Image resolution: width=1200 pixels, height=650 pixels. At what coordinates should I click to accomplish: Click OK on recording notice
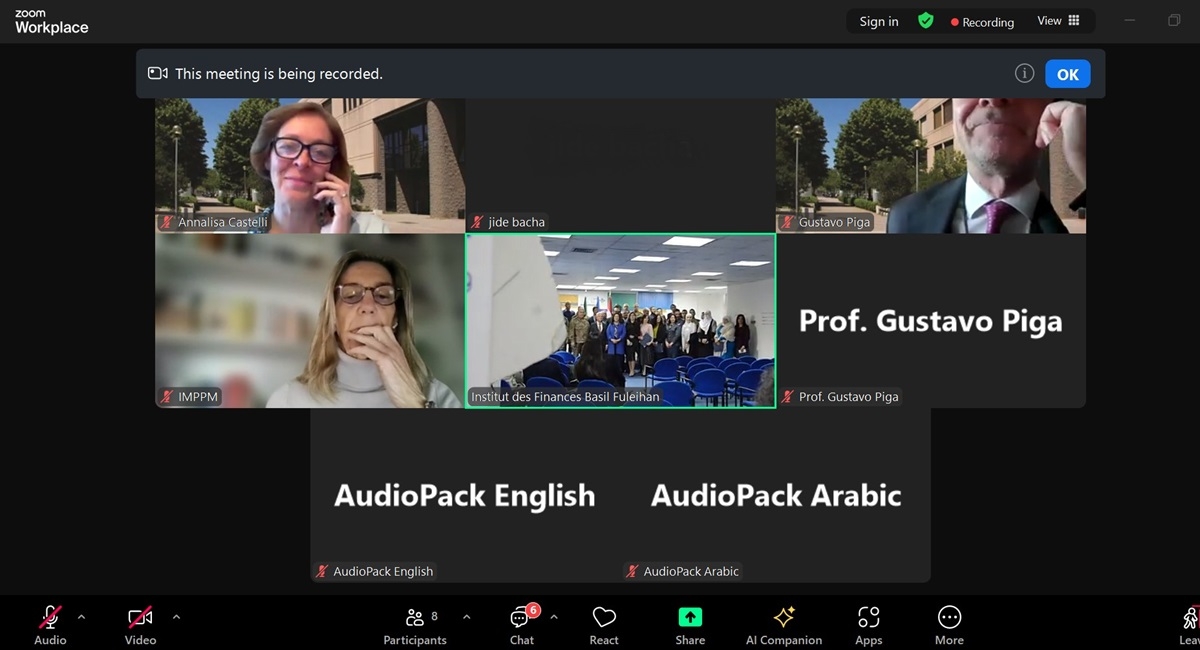[x=1067, y=74]
